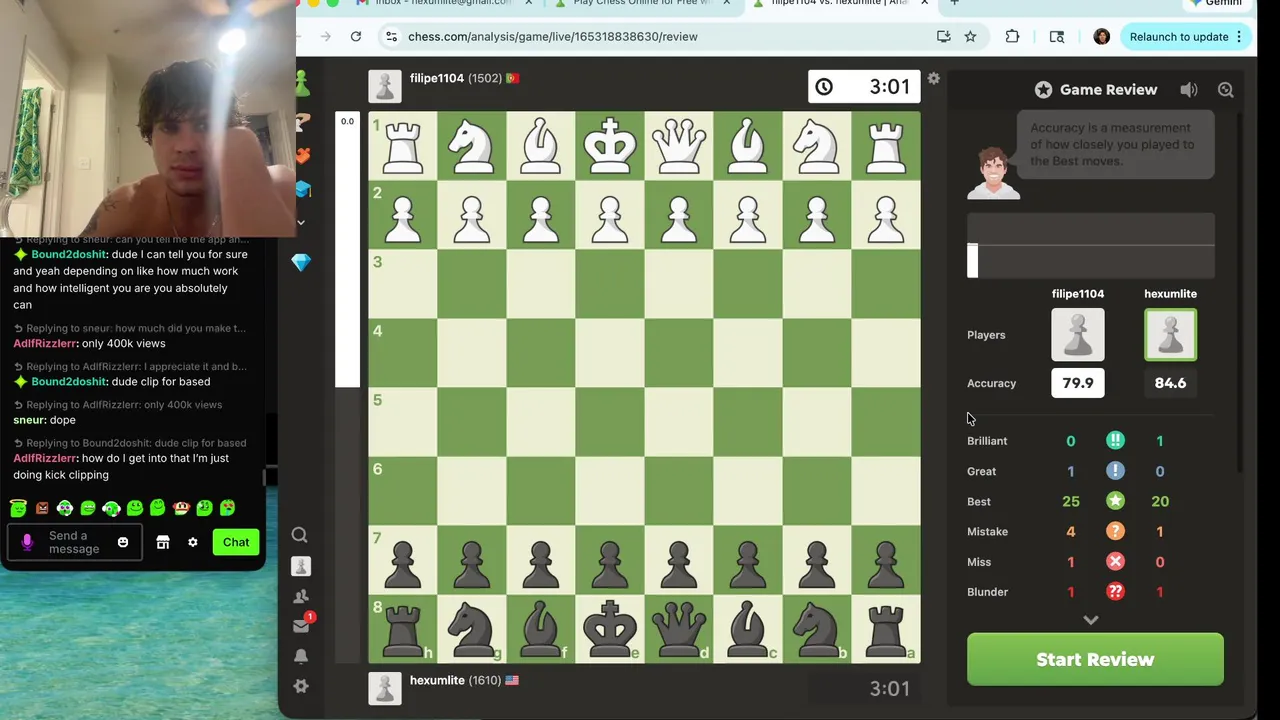The height and width of the screenshot is (720, 1280).
Task: Click Relaunch to update button
Action: (x=1186, y=37)
